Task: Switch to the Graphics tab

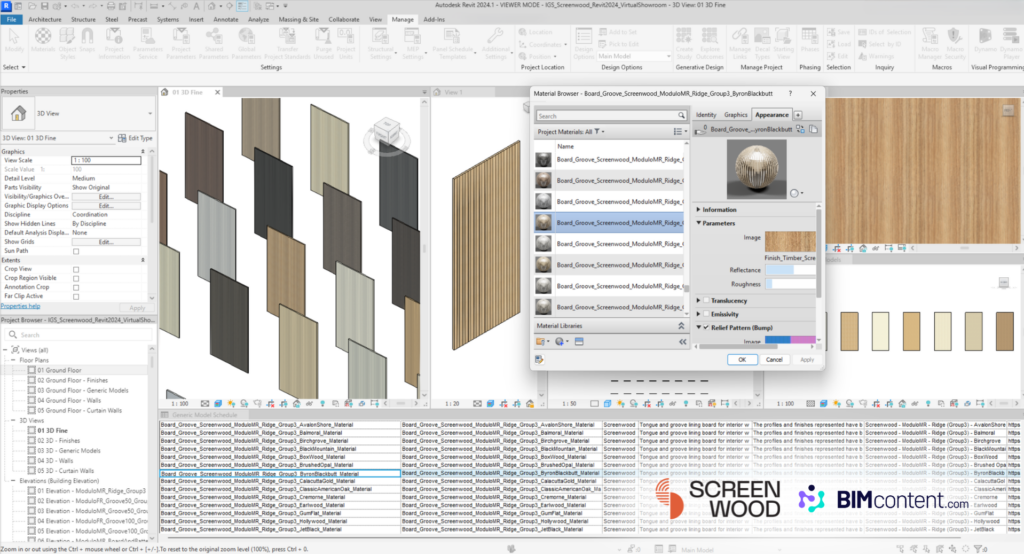Action: click(735, 115)
